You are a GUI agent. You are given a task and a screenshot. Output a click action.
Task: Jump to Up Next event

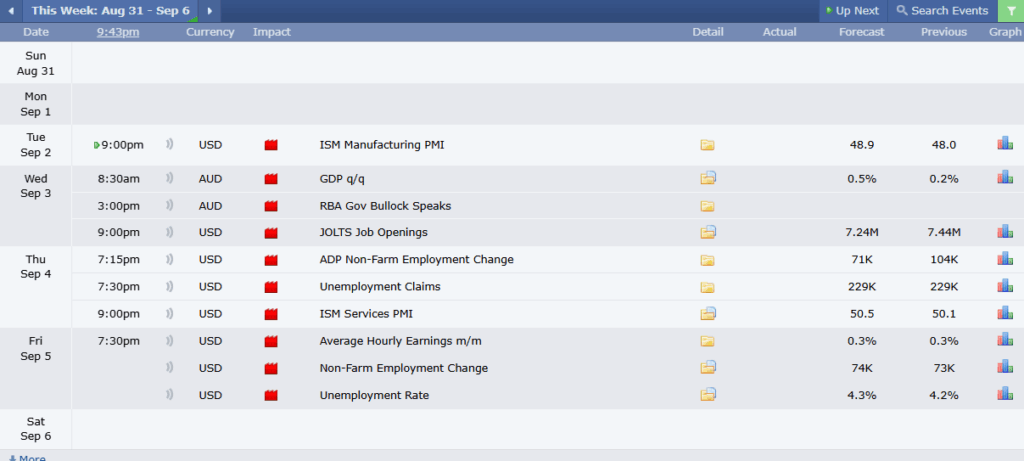click(850, 11)
